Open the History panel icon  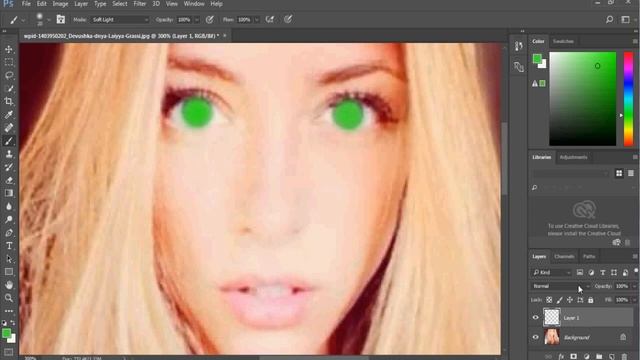click(x=519, y=46)
